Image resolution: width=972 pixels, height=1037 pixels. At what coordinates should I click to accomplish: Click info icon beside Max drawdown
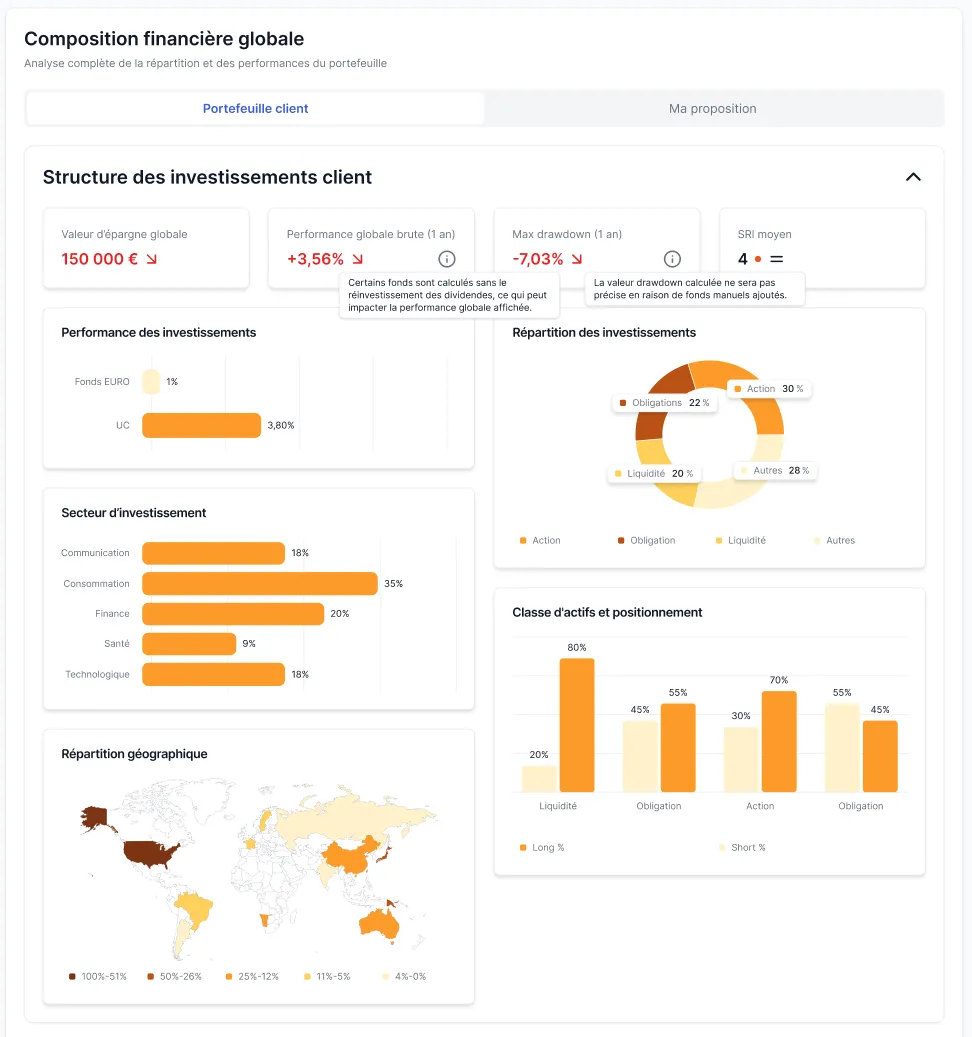673,259
